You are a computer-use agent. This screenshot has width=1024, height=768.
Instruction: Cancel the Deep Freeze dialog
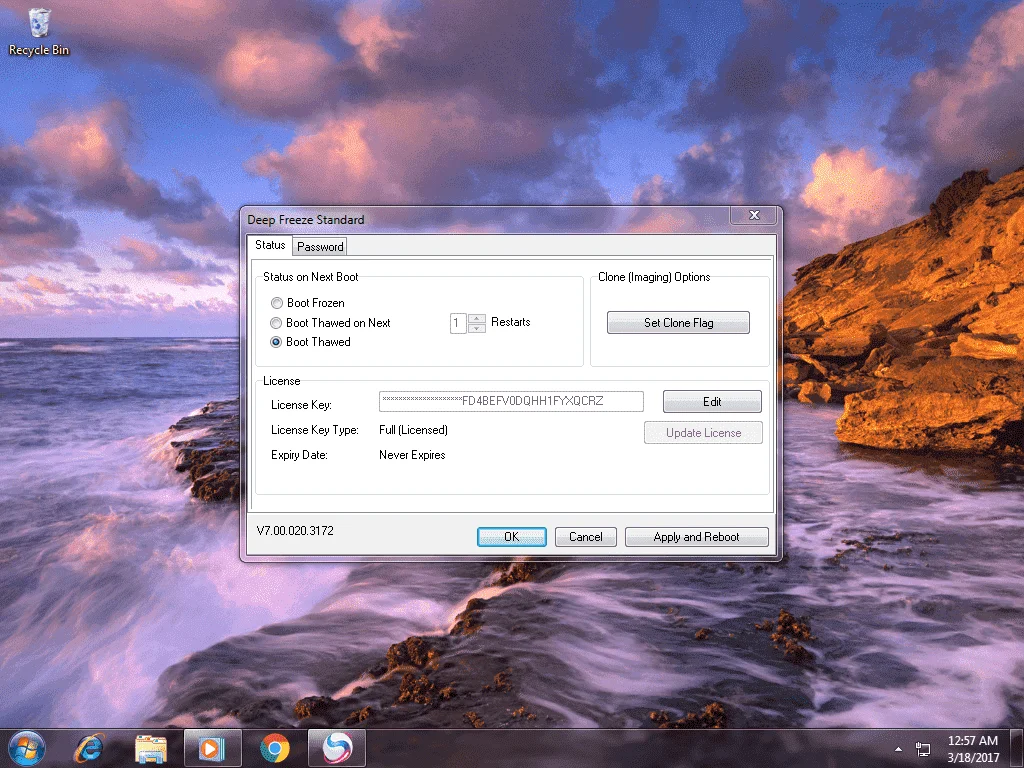coord(586,537)
